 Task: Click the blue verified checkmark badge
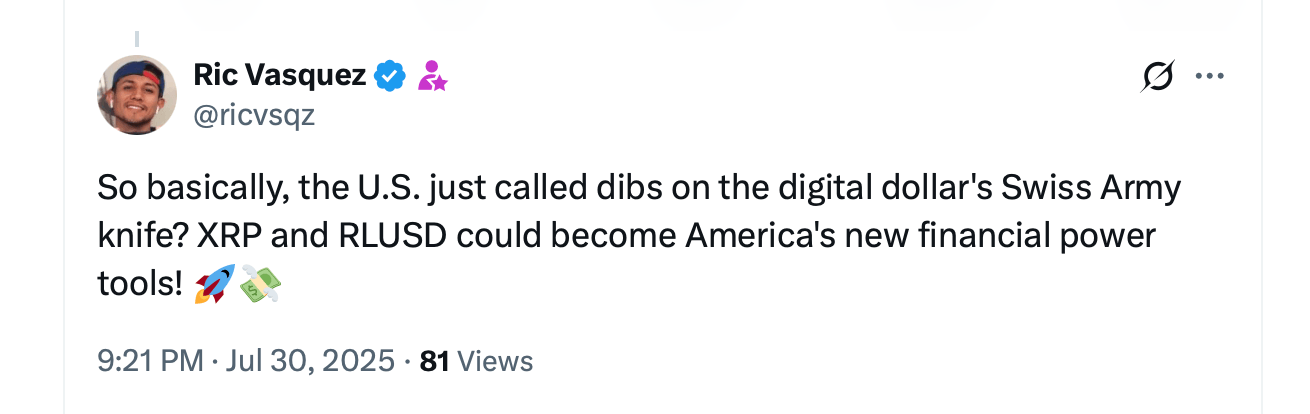pos(389,75)
